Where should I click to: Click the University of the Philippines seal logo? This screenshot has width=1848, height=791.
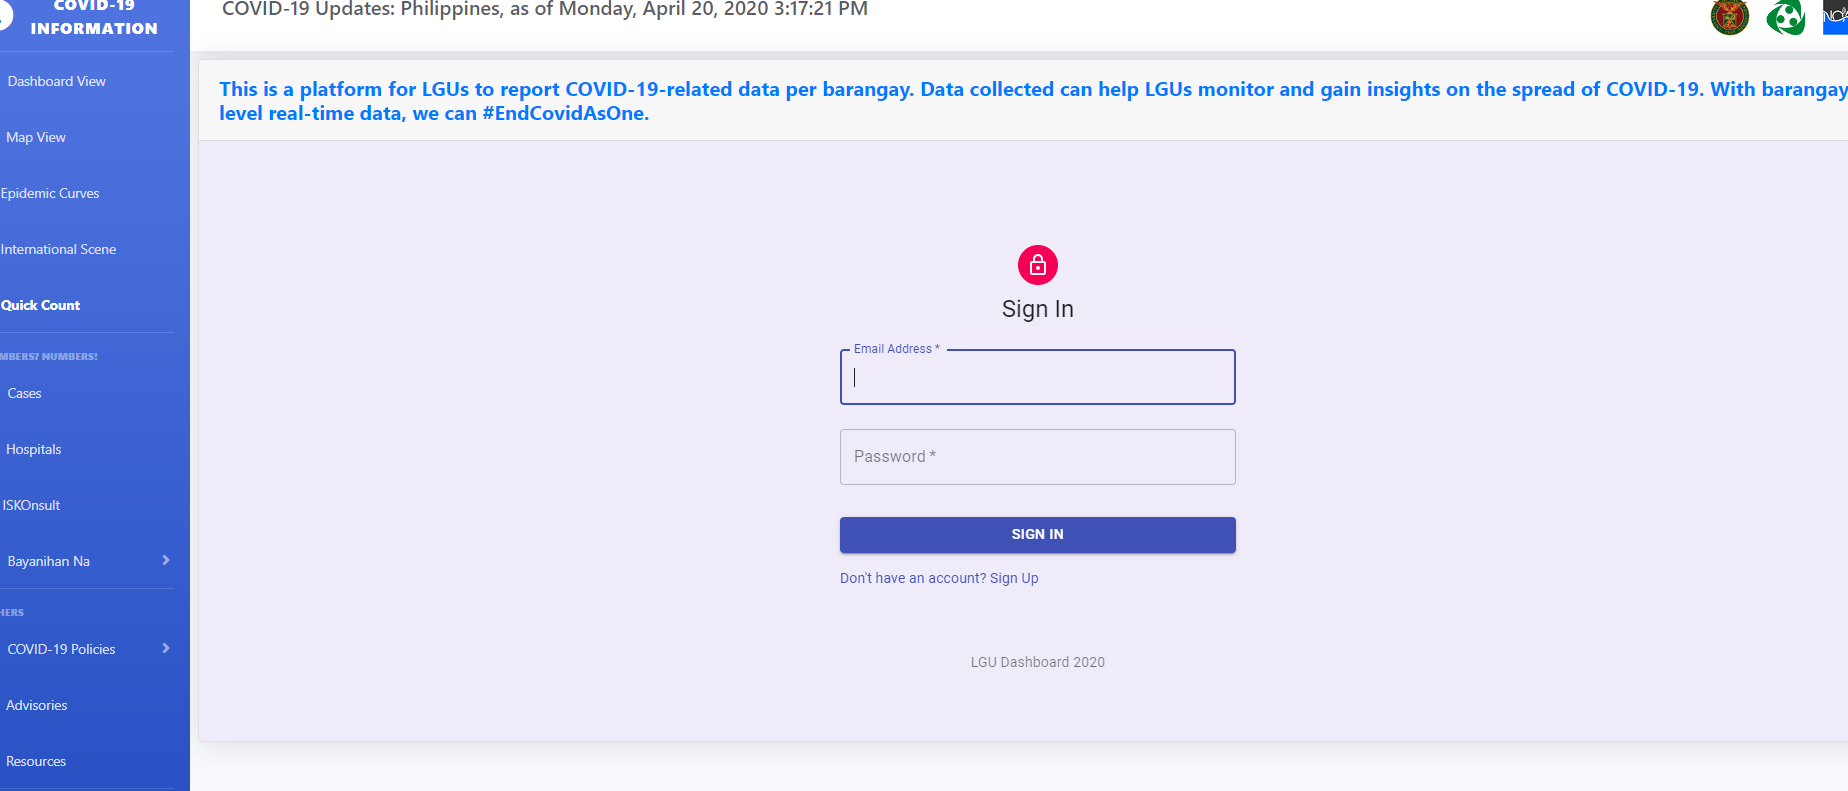tap(1729, 17)
